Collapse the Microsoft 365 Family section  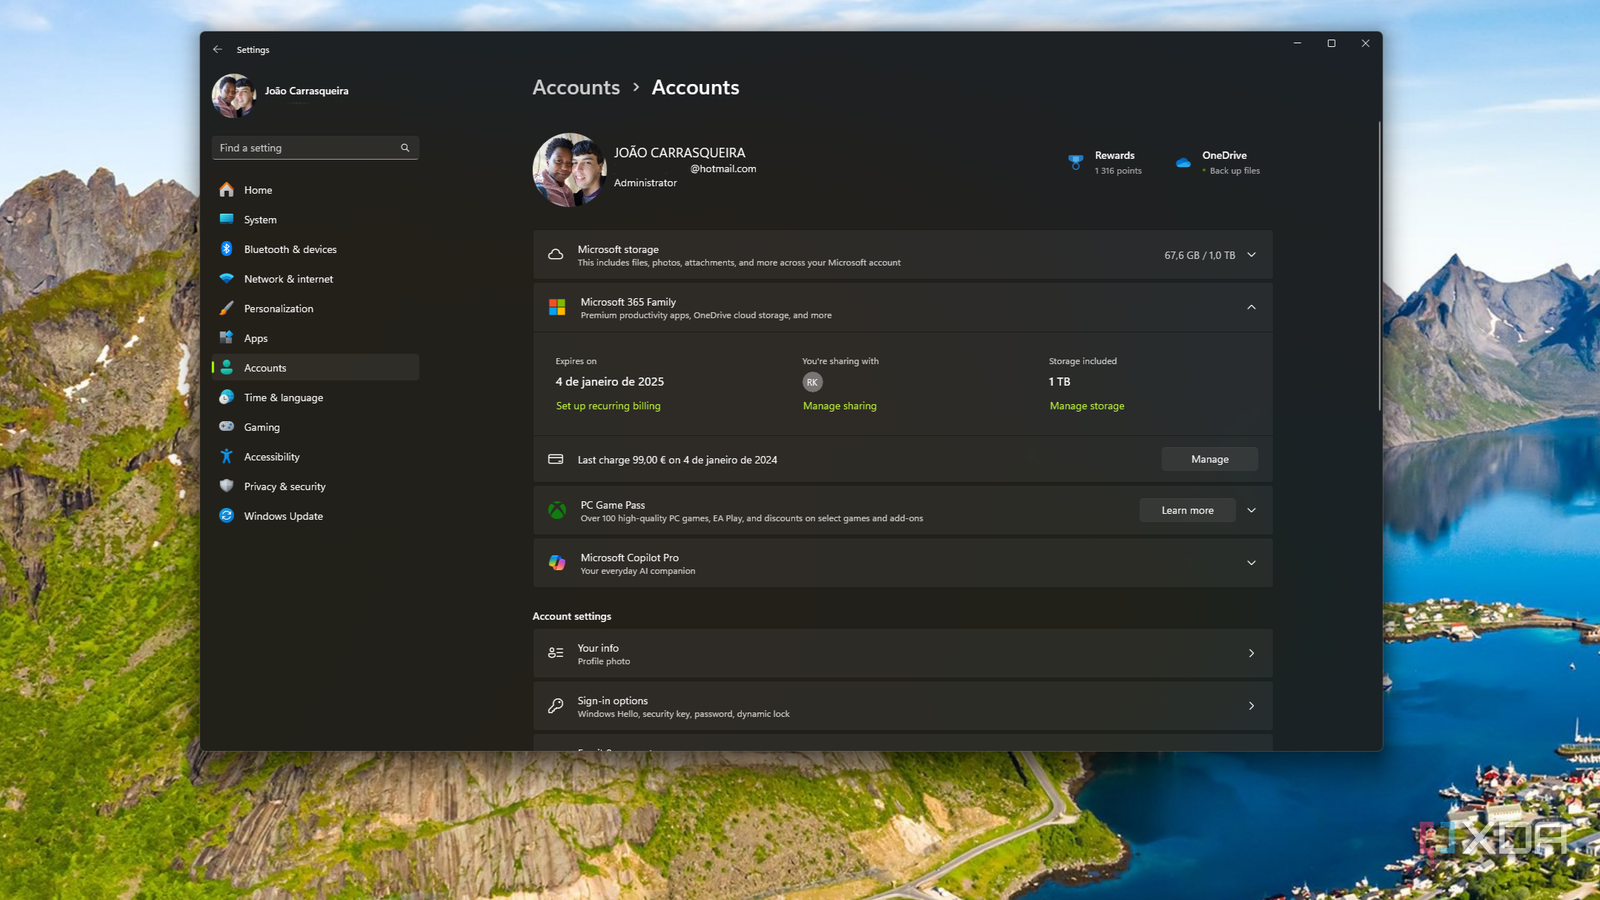point(1251,307)
